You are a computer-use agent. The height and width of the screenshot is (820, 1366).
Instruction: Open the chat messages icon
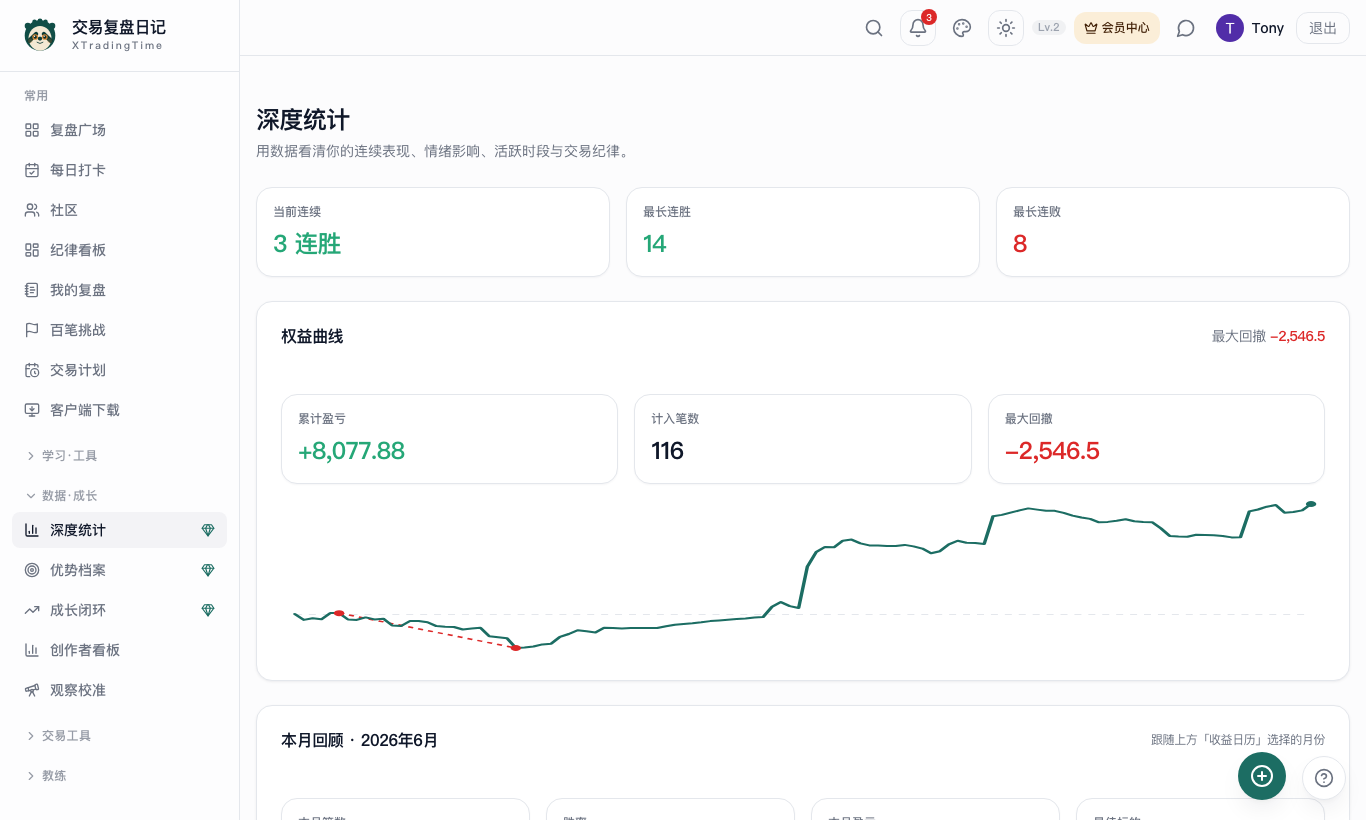pos(1186,28)
